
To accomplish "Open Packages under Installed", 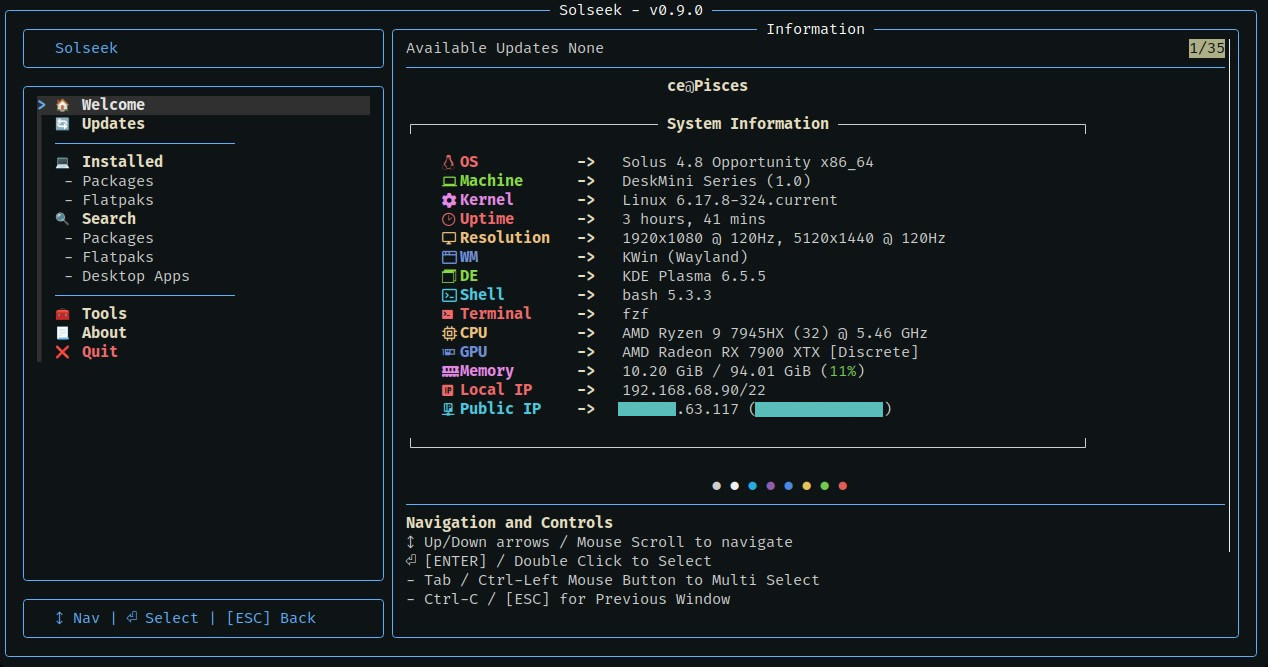I will (x=117, y=181).
